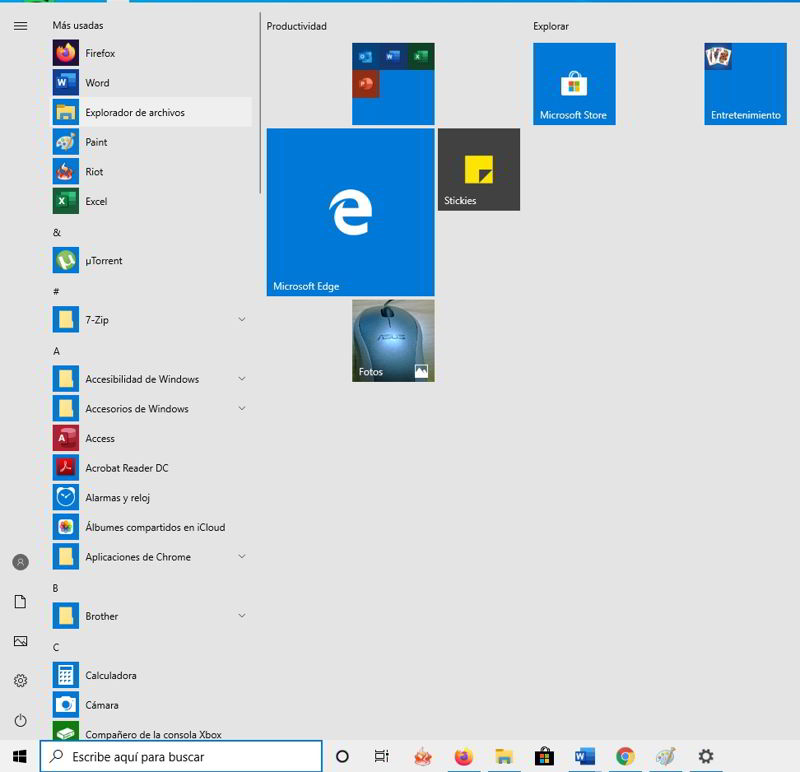This screenshot has height=772, width=800.
Task: Open the Microsoft Store tile
Action: click(574, 84)
